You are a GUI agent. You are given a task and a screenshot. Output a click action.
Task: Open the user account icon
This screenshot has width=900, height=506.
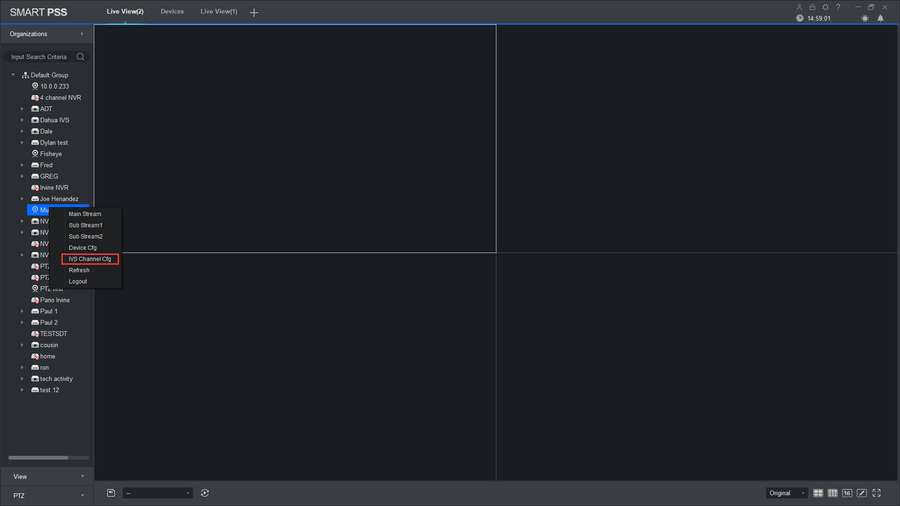pos(798,7)
